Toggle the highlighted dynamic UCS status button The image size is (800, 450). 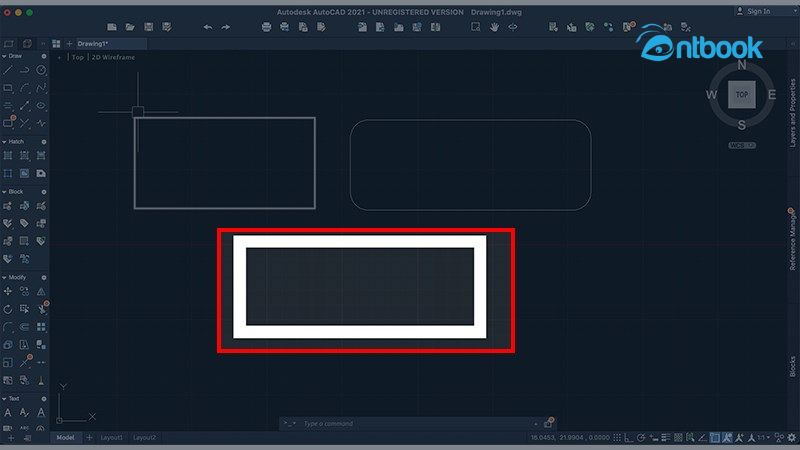coord(715,438)
